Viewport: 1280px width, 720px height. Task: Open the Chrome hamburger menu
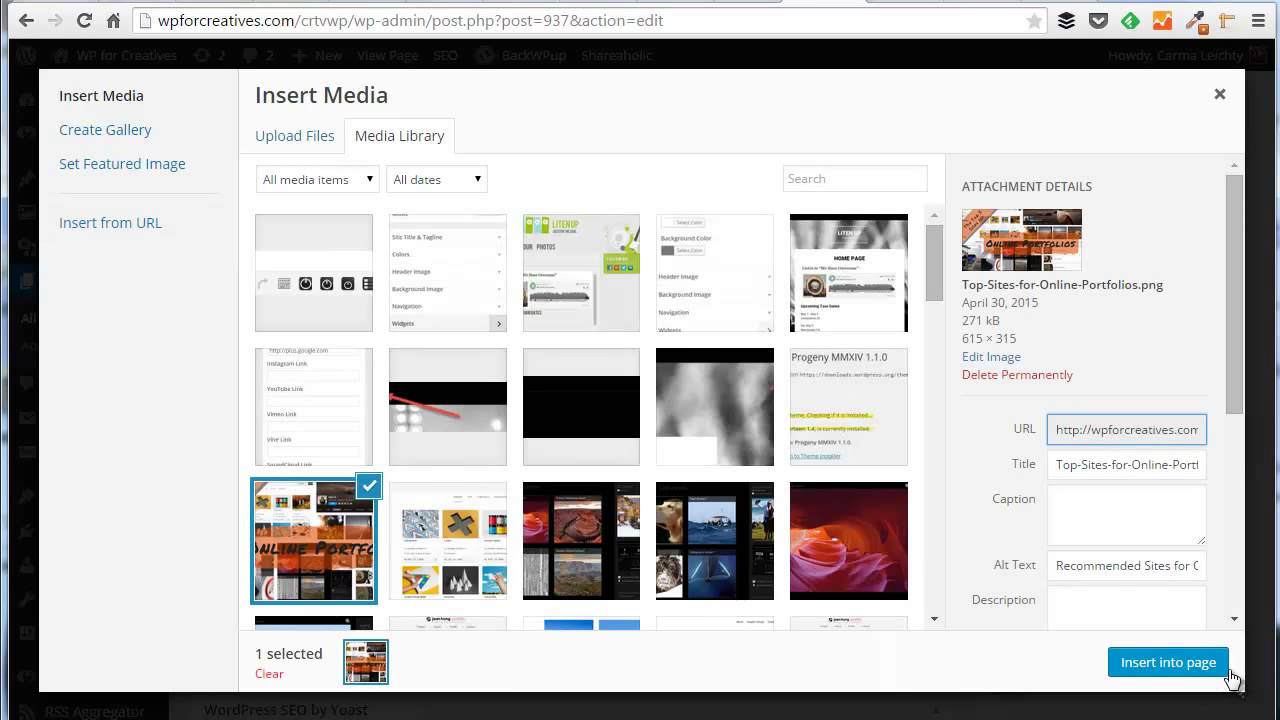pos(1259,20)
